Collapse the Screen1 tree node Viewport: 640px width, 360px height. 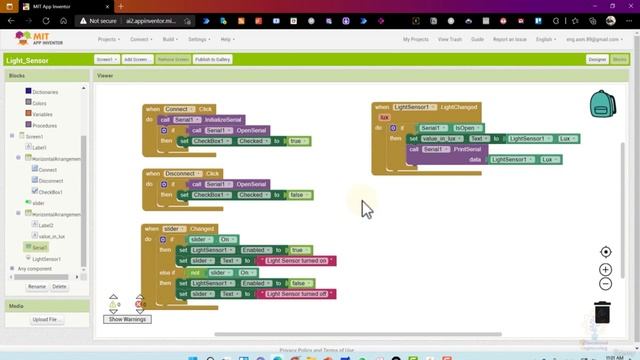(x=12, y=136)
